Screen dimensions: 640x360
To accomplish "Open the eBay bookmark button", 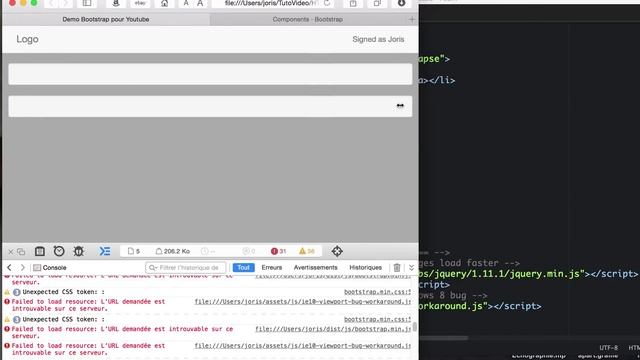I will pyautogui.click(x=140, y=3).
